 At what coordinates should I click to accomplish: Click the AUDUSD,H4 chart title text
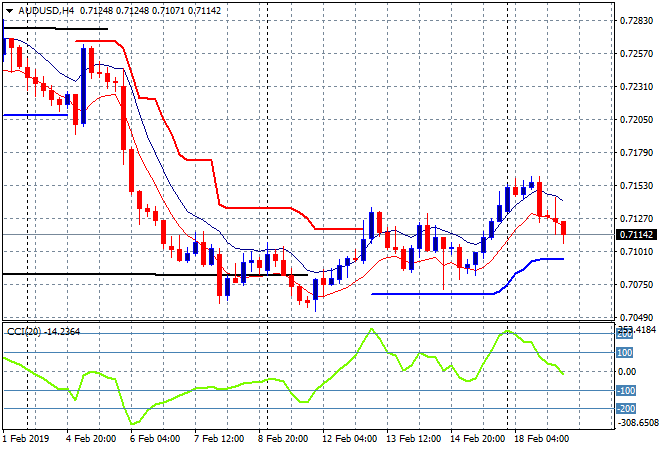coord(40,9)
